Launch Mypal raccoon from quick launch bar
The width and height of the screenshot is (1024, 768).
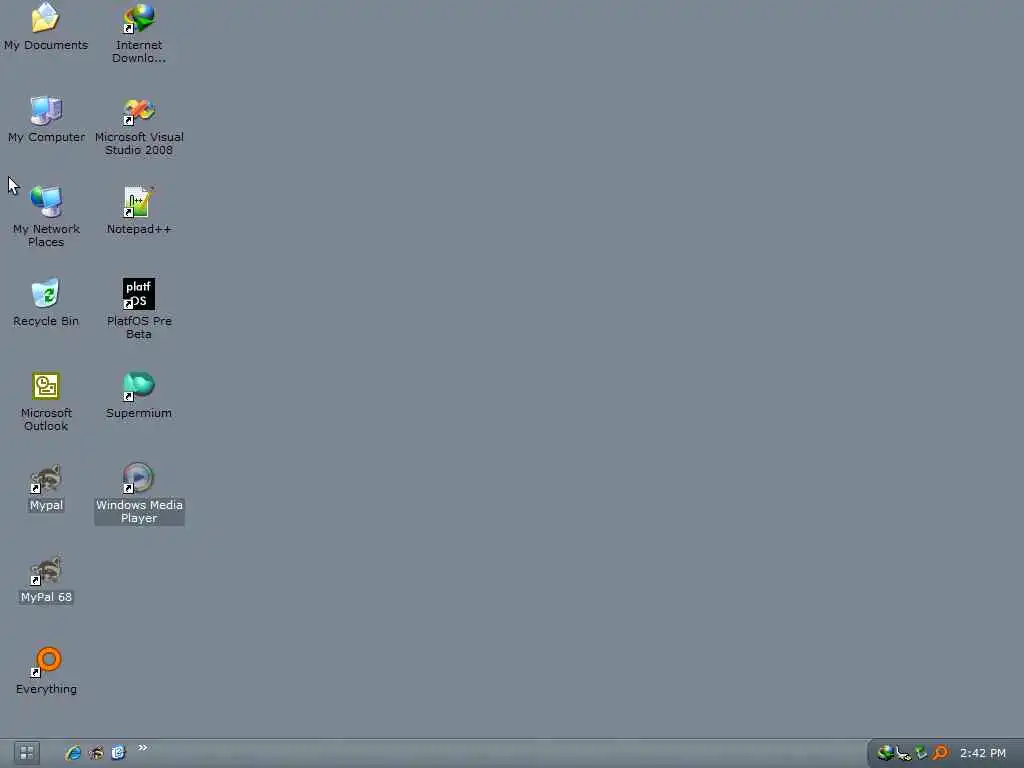[x=96, y=753]
